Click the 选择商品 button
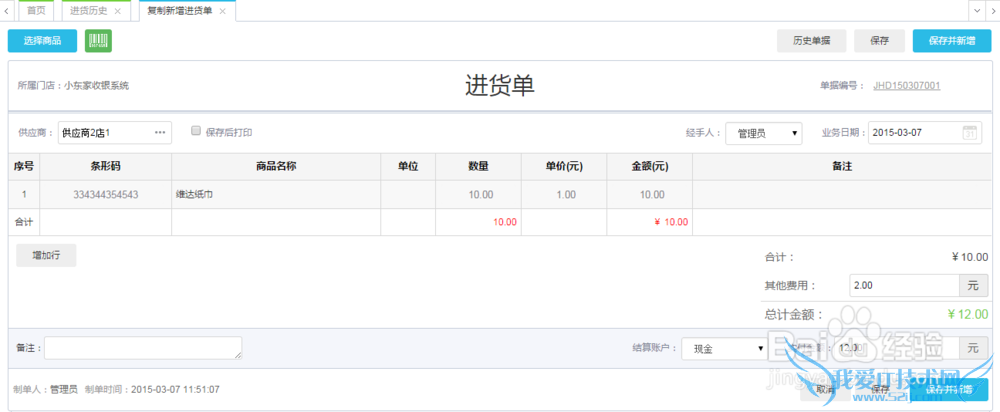 coord(42,41)
